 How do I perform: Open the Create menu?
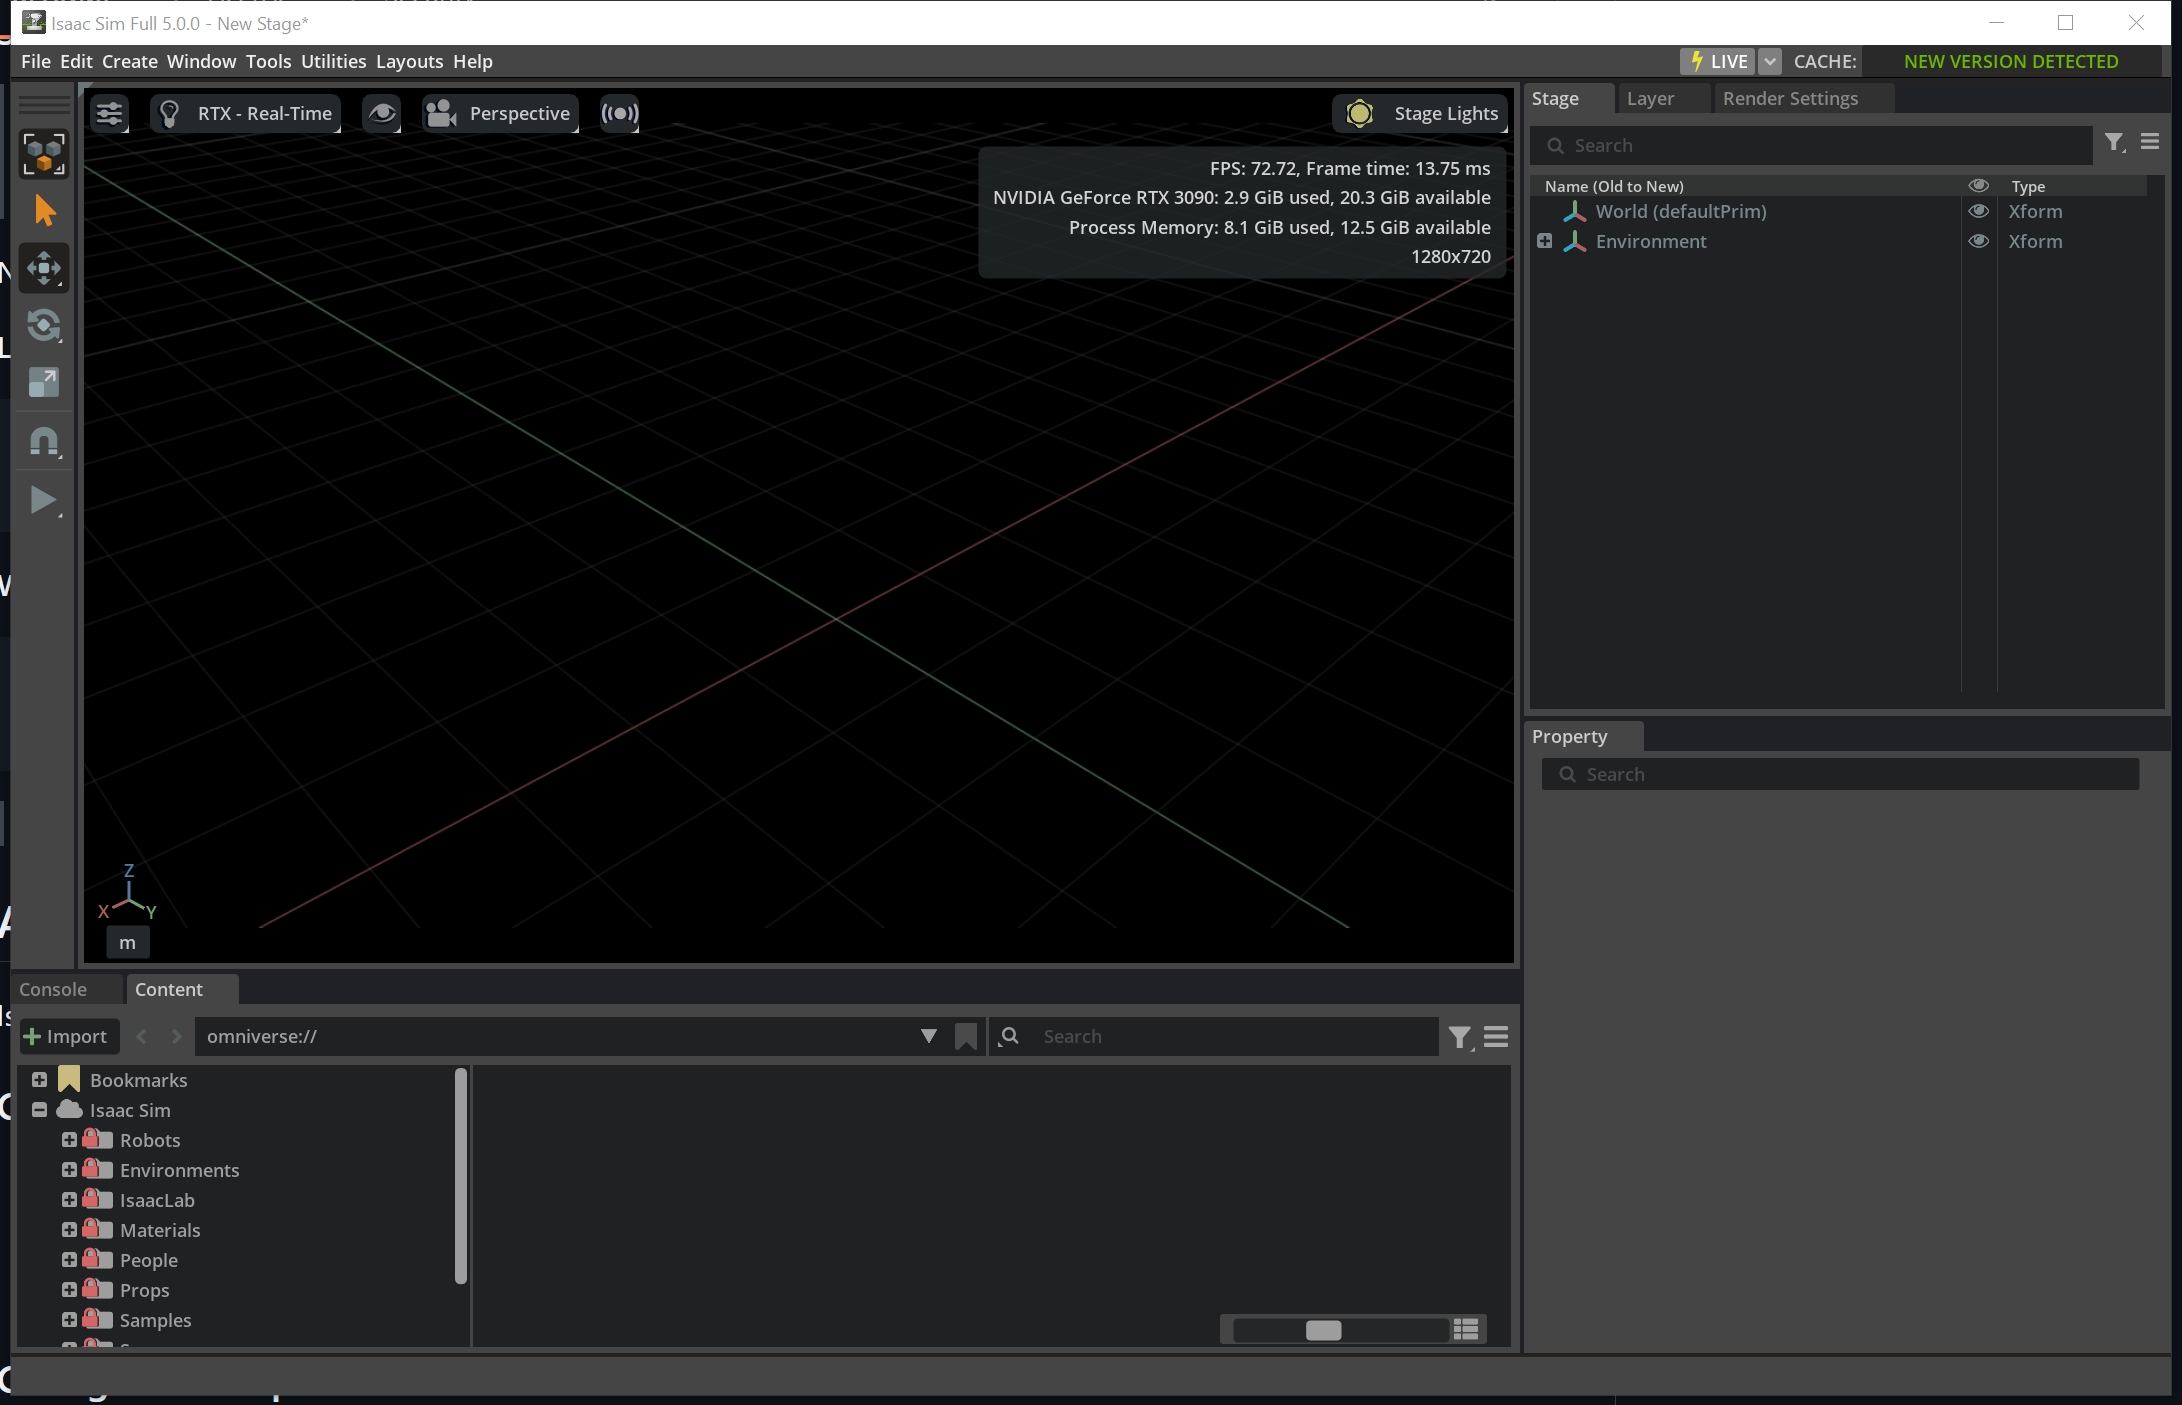(129, 61)
